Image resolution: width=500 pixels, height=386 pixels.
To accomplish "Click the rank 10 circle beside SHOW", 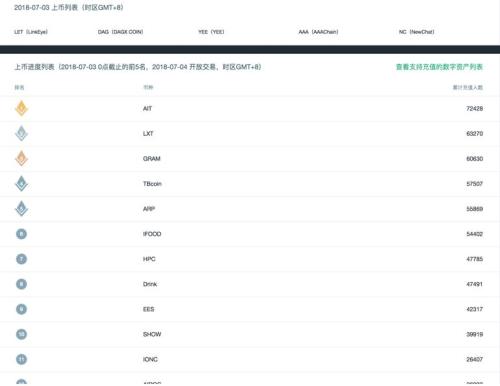I will pyautogui.click(x=21, y=334).
